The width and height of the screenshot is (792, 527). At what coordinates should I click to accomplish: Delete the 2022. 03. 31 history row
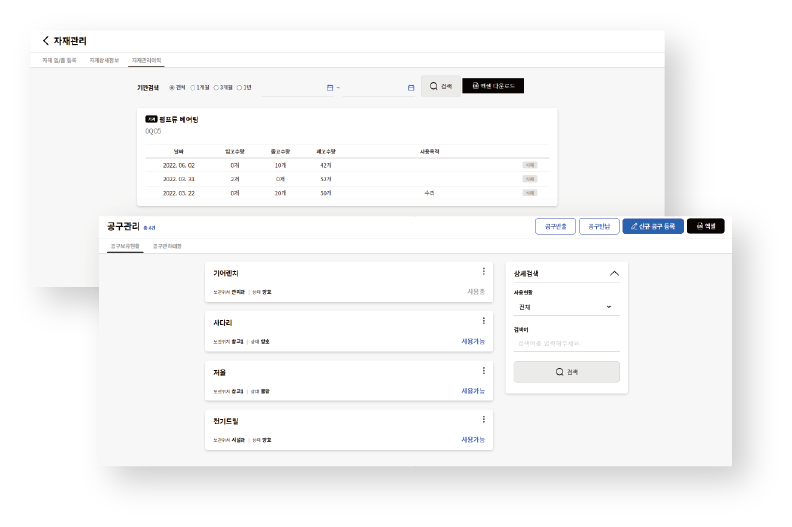tap(530, 179)
